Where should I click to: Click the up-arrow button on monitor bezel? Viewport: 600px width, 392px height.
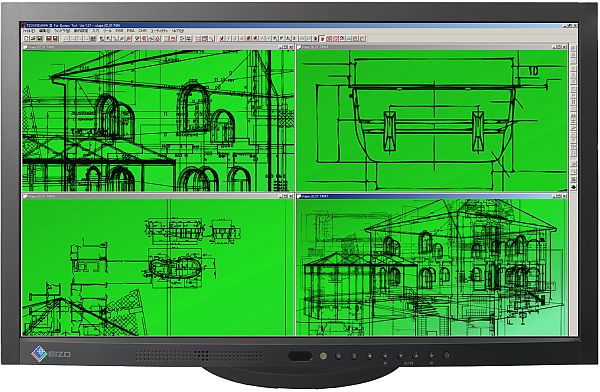tap(416, 355)
